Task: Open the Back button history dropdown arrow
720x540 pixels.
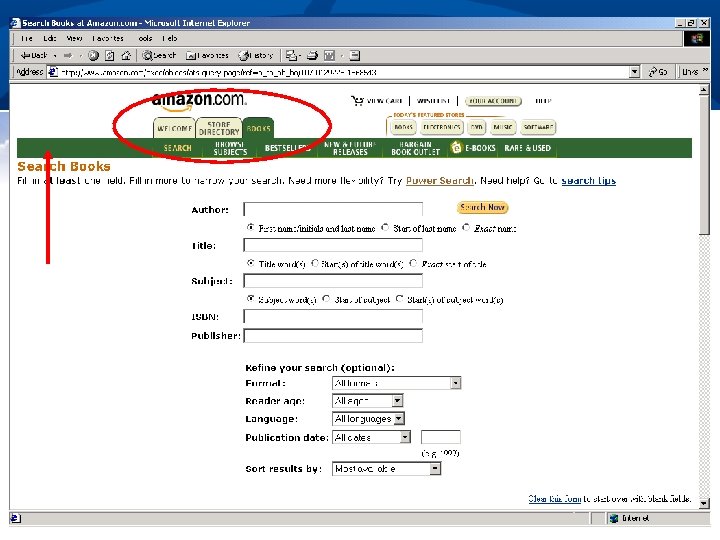Action: tap(55, 56)
